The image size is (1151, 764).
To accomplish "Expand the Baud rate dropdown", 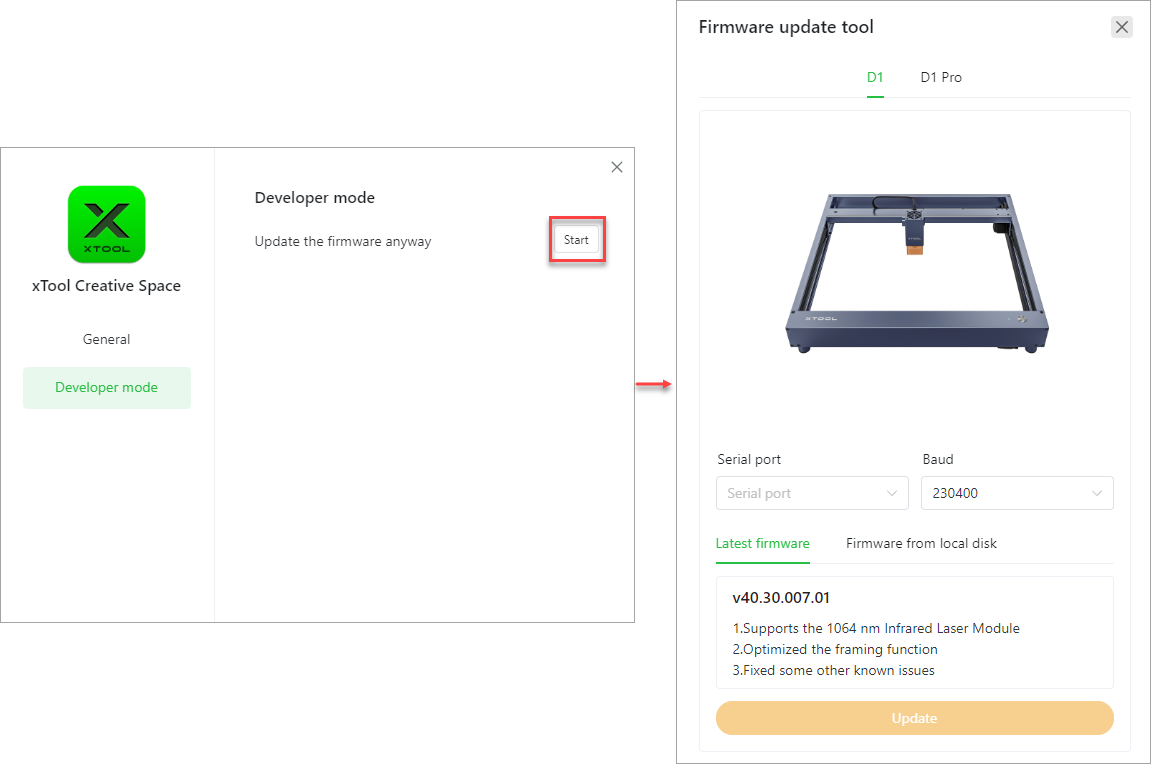I will [1016, 493].
